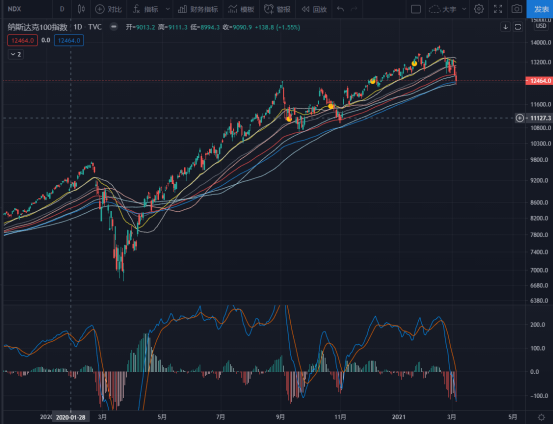Click the plus icon beside 11127.3 crosshair label
Viewport: 554px width, 425px height.
(x=520, y=118)
